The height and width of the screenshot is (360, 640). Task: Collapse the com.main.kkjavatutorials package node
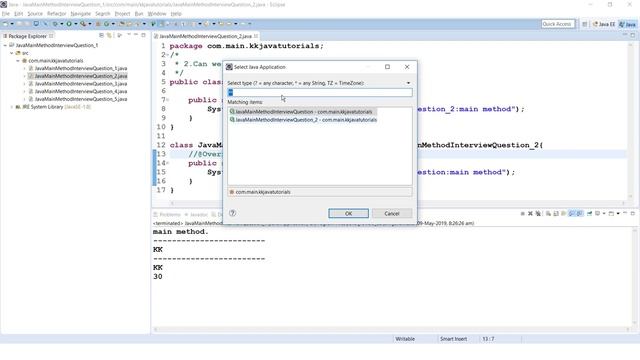[18, 61]
